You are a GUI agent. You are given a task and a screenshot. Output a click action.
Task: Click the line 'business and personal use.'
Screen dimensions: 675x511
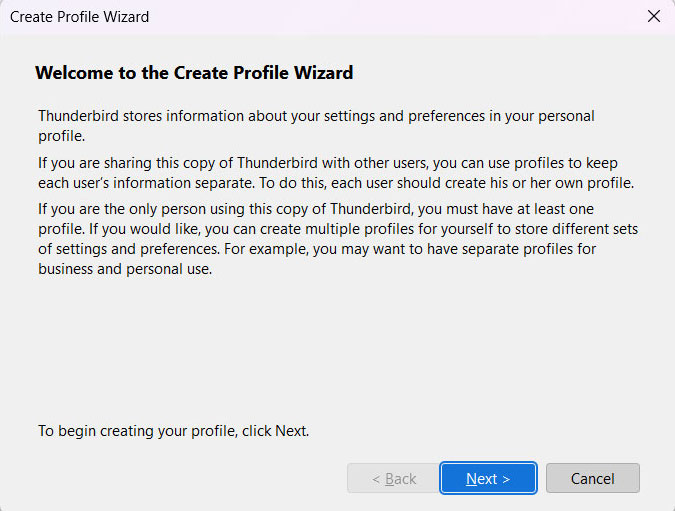(125, 269)
